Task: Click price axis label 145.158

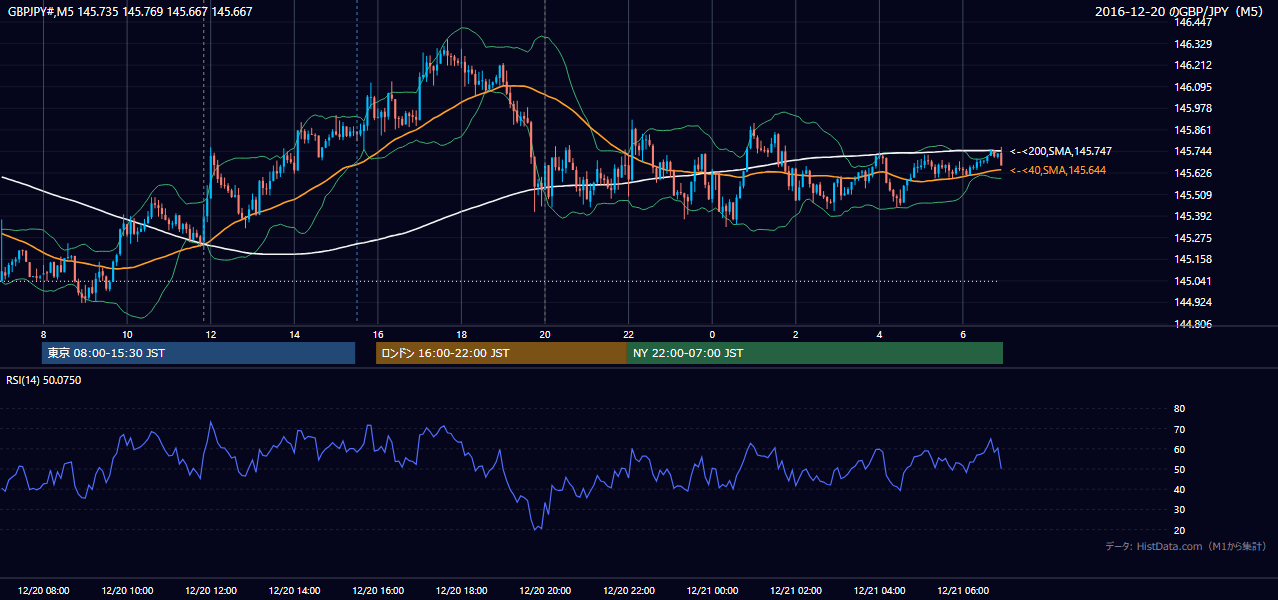Action: pos(1193,259)
